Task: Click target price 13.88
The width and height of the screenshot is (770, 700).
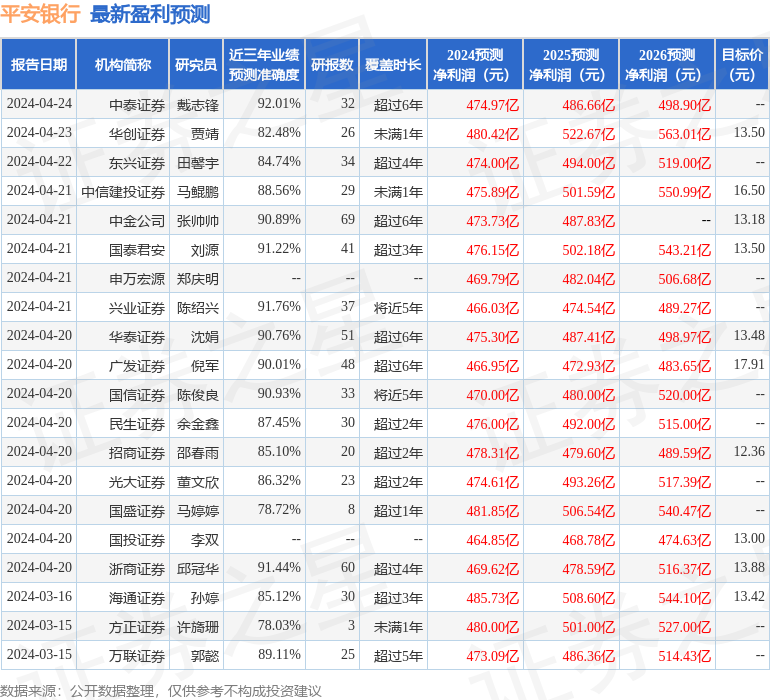Action: (749, 567)
